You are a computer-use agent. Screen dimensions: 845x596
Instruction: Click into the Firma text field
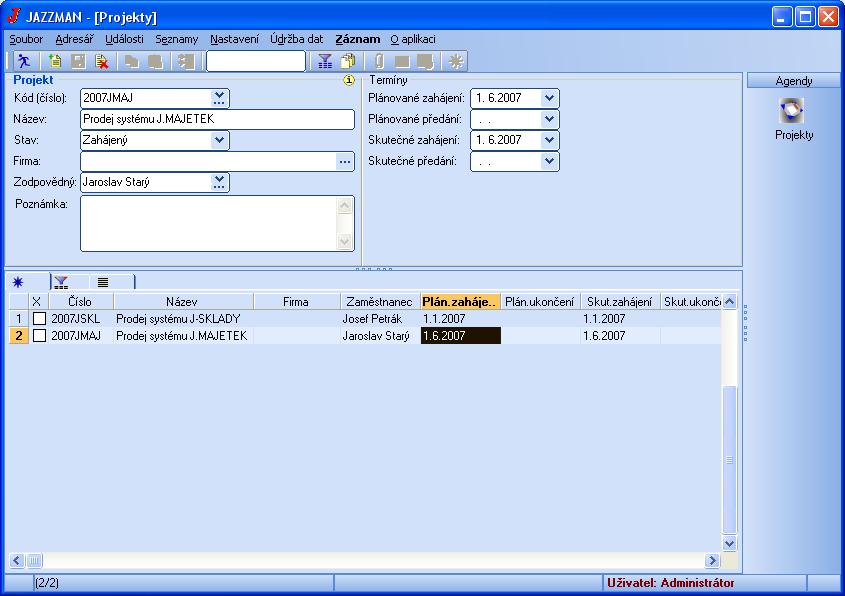coord(208,161)
